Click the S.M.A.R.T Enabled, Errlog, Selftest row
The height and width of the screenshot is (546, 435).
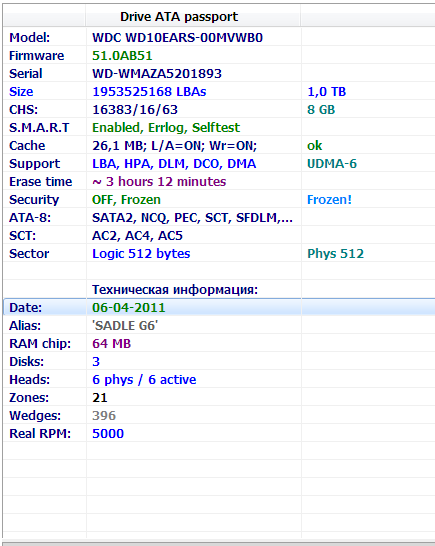click(x=219, y=128)
